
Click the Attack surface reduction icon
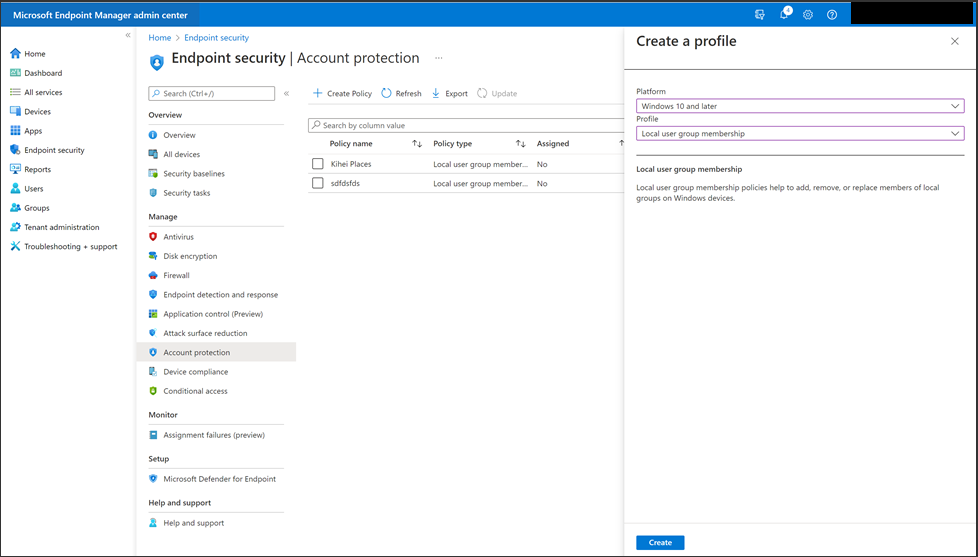[153, 333]
